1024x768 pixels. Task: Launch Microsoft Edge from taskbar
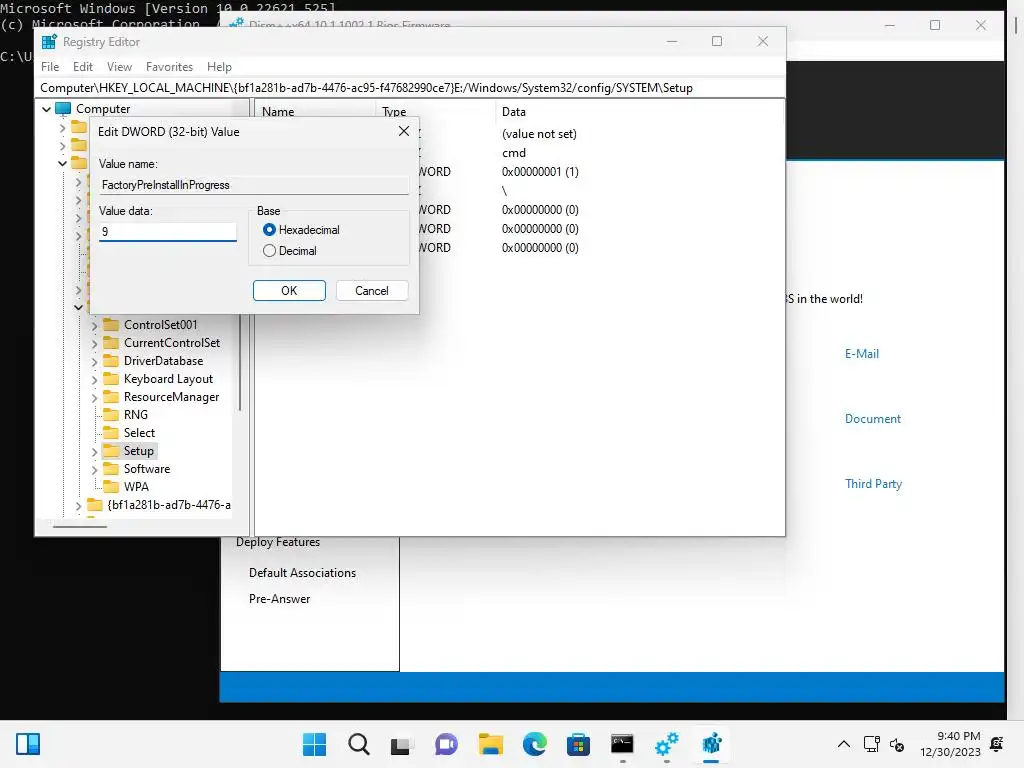[534, 744]
